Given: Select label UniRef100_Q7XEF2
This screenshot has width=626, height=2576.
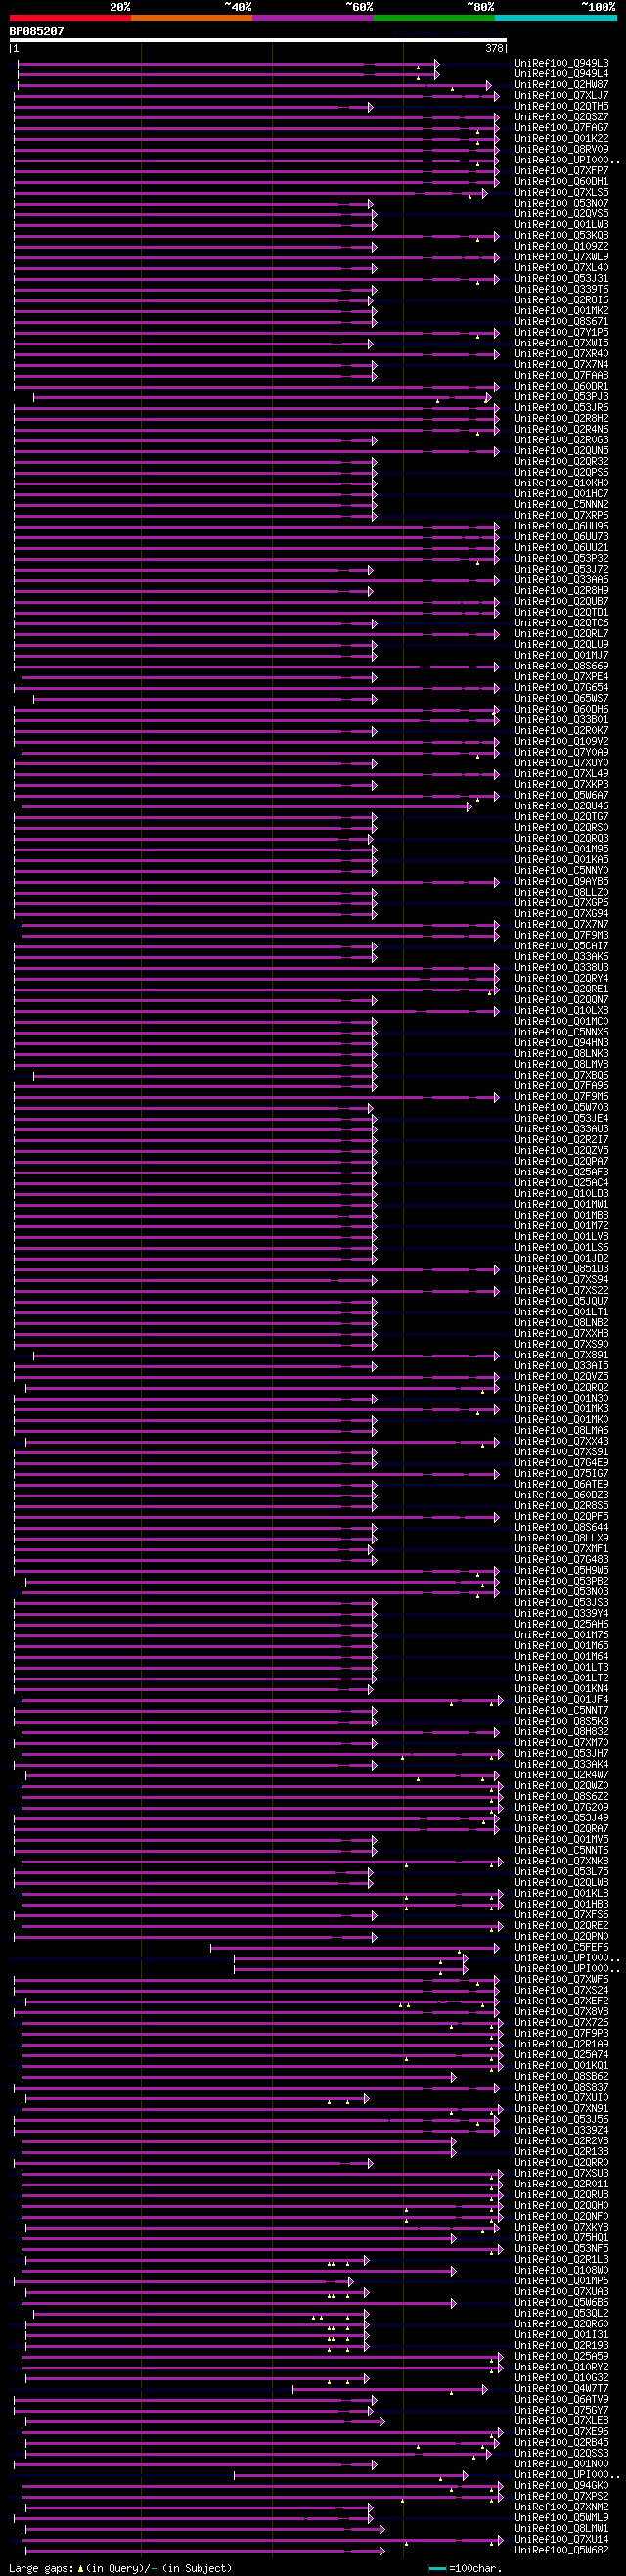Looking at the screenshot, I should point(562,2001).
